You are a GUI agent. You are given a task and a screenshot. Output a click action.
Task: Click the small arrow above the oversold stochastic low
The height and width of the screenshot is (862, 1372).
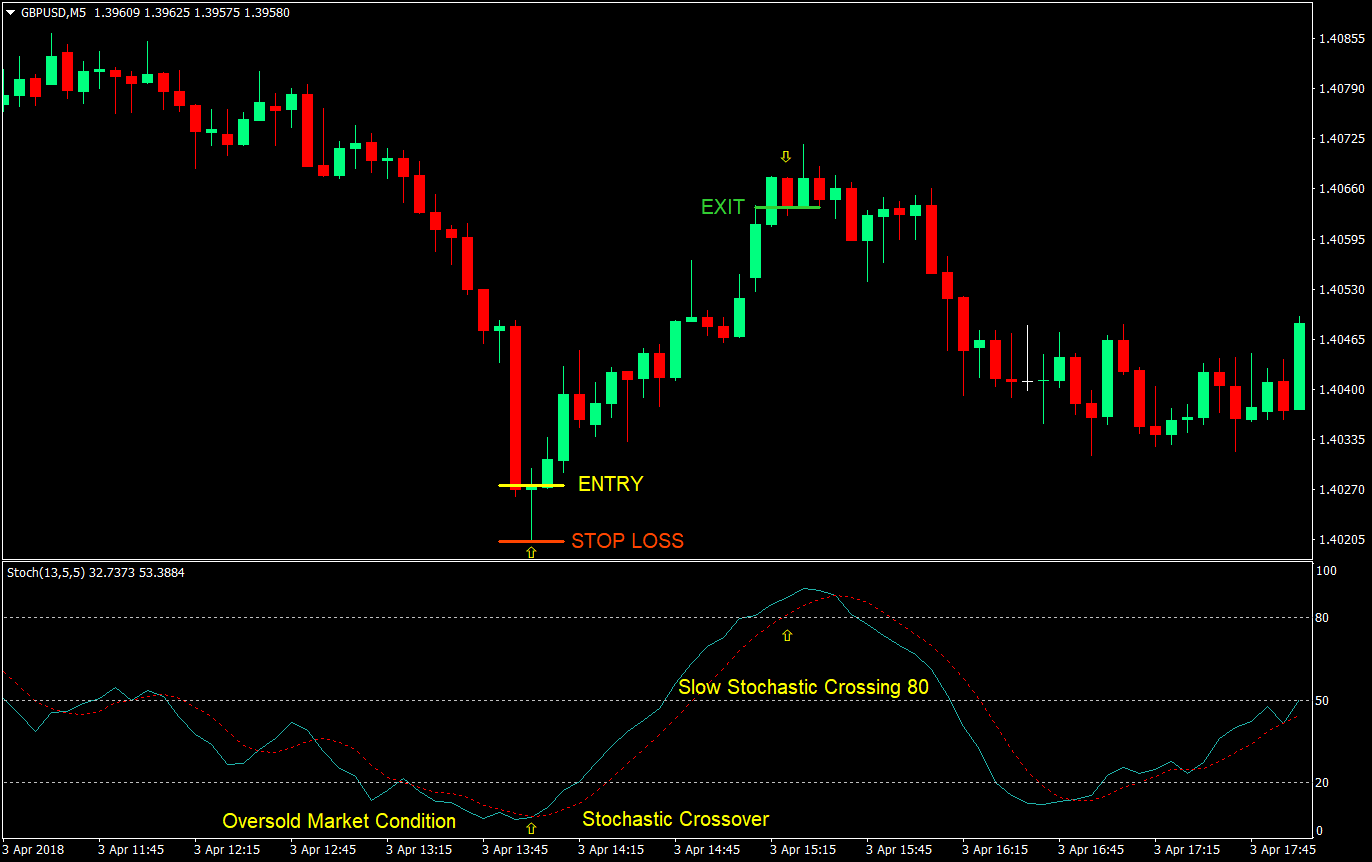(x=531, y=826)
